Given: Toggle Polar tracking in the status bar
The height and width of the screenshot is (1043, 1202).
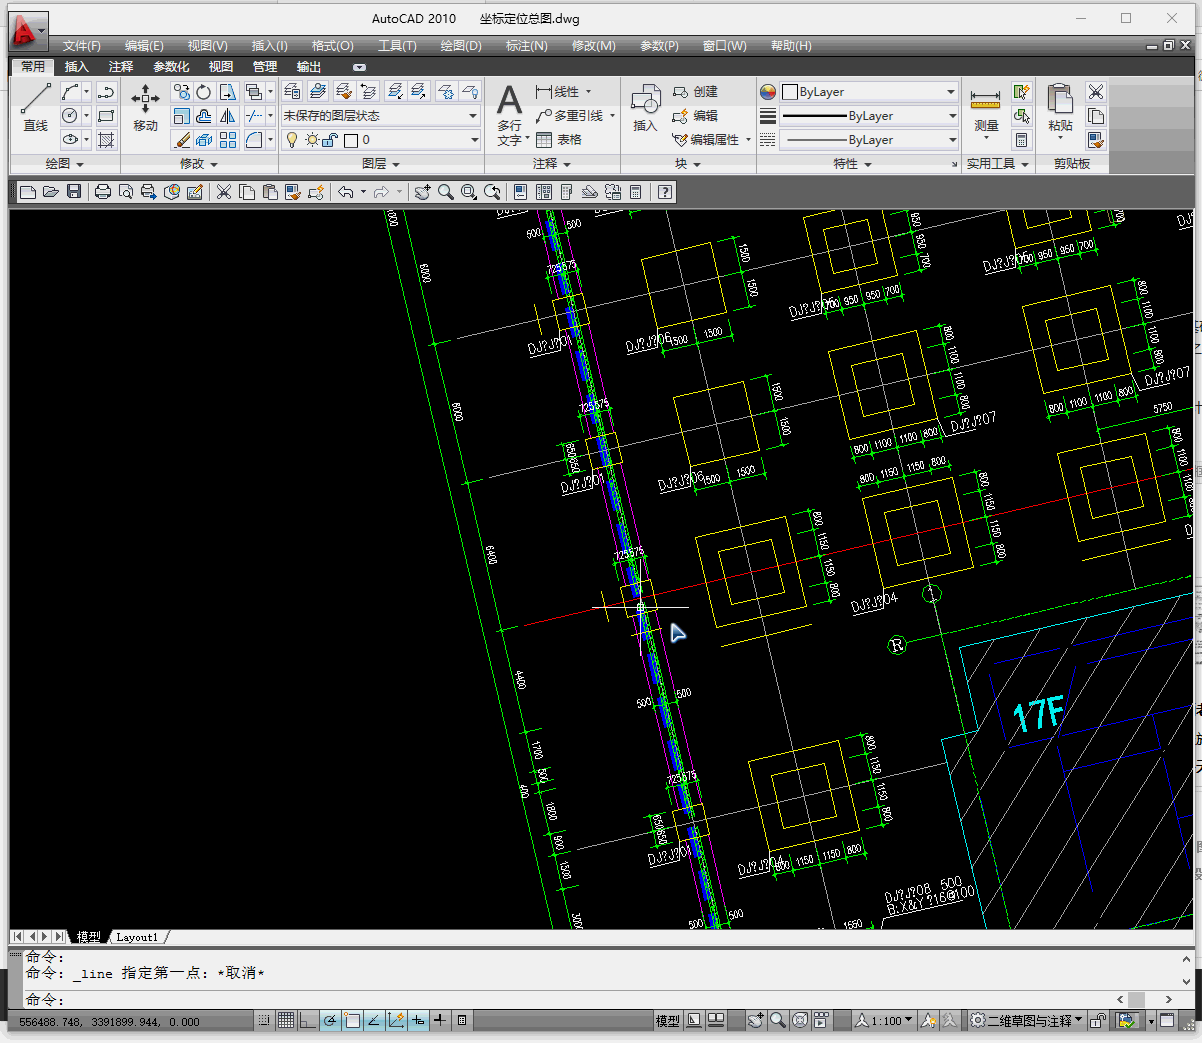Looking at the screenshot, I should 329,1021.
